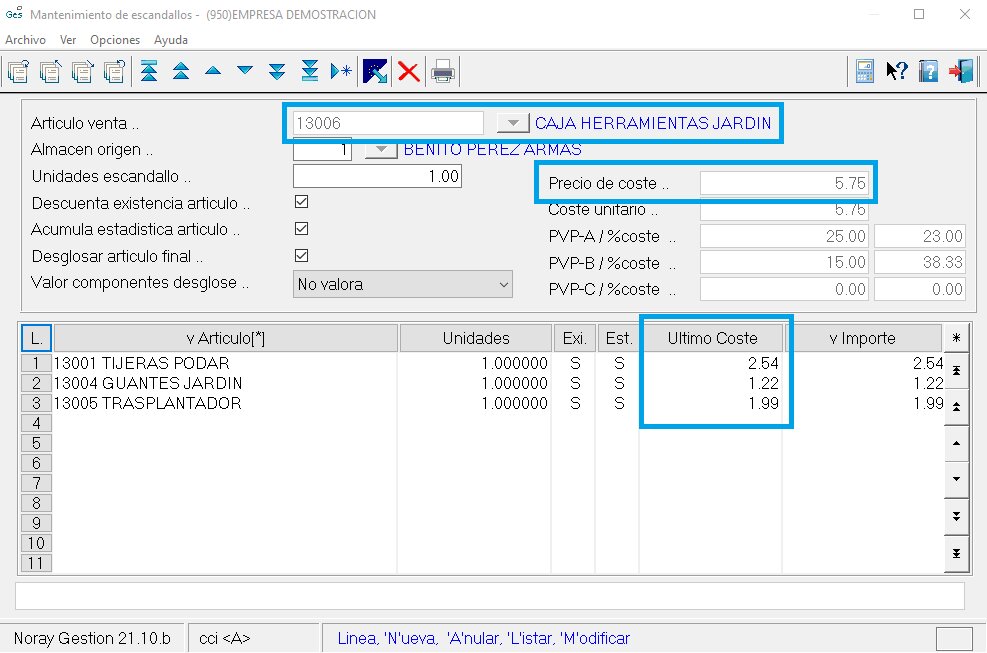
Task: Open the calculator tool in the toolbar
Action: click(865, 71)
